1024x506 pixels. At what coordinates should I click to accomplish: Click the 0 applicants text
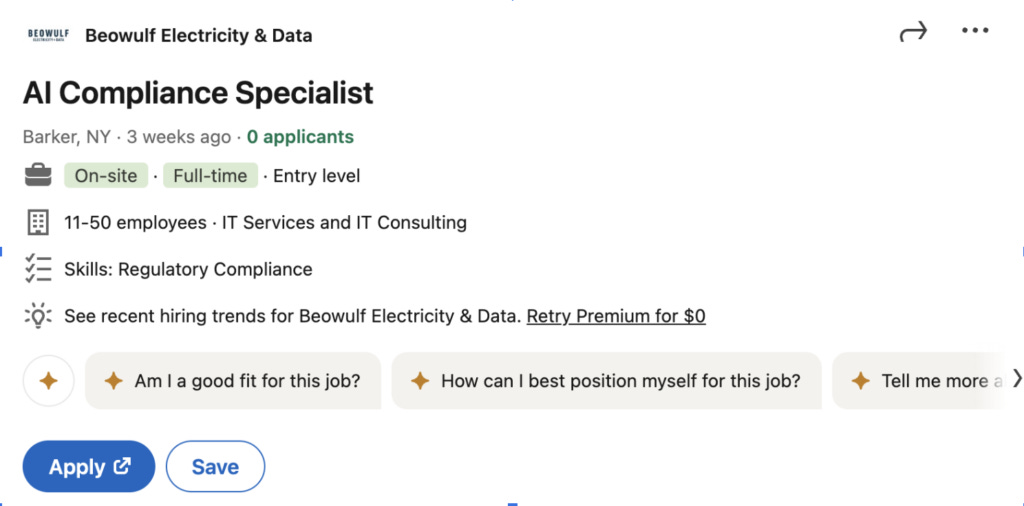click(x=300, y=137)
